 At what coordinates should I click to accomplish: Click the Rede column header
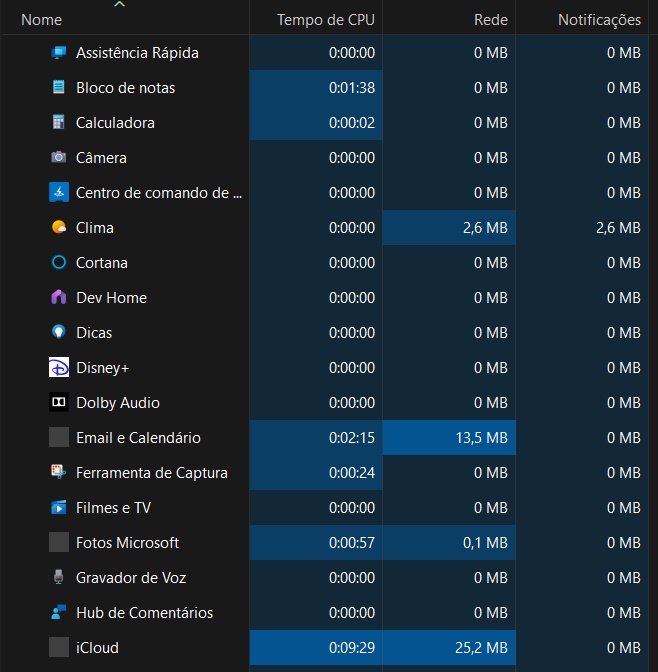(490, 20)
